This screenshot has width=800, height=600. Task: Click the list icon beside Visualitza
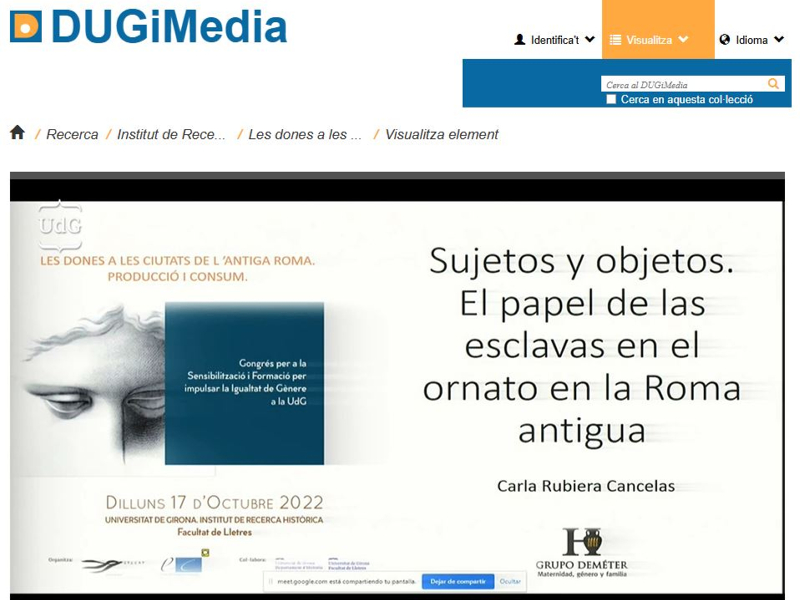tap(615, 40)
